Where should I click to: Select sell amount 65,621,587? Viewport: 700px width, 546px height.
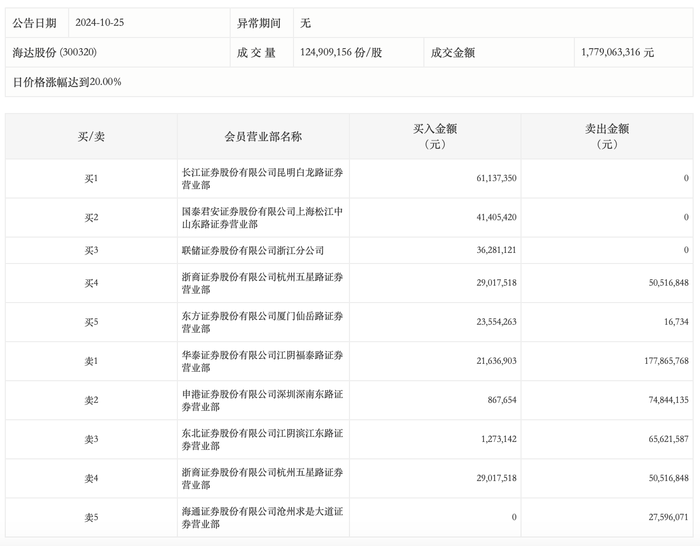click(x=669, y=439)
